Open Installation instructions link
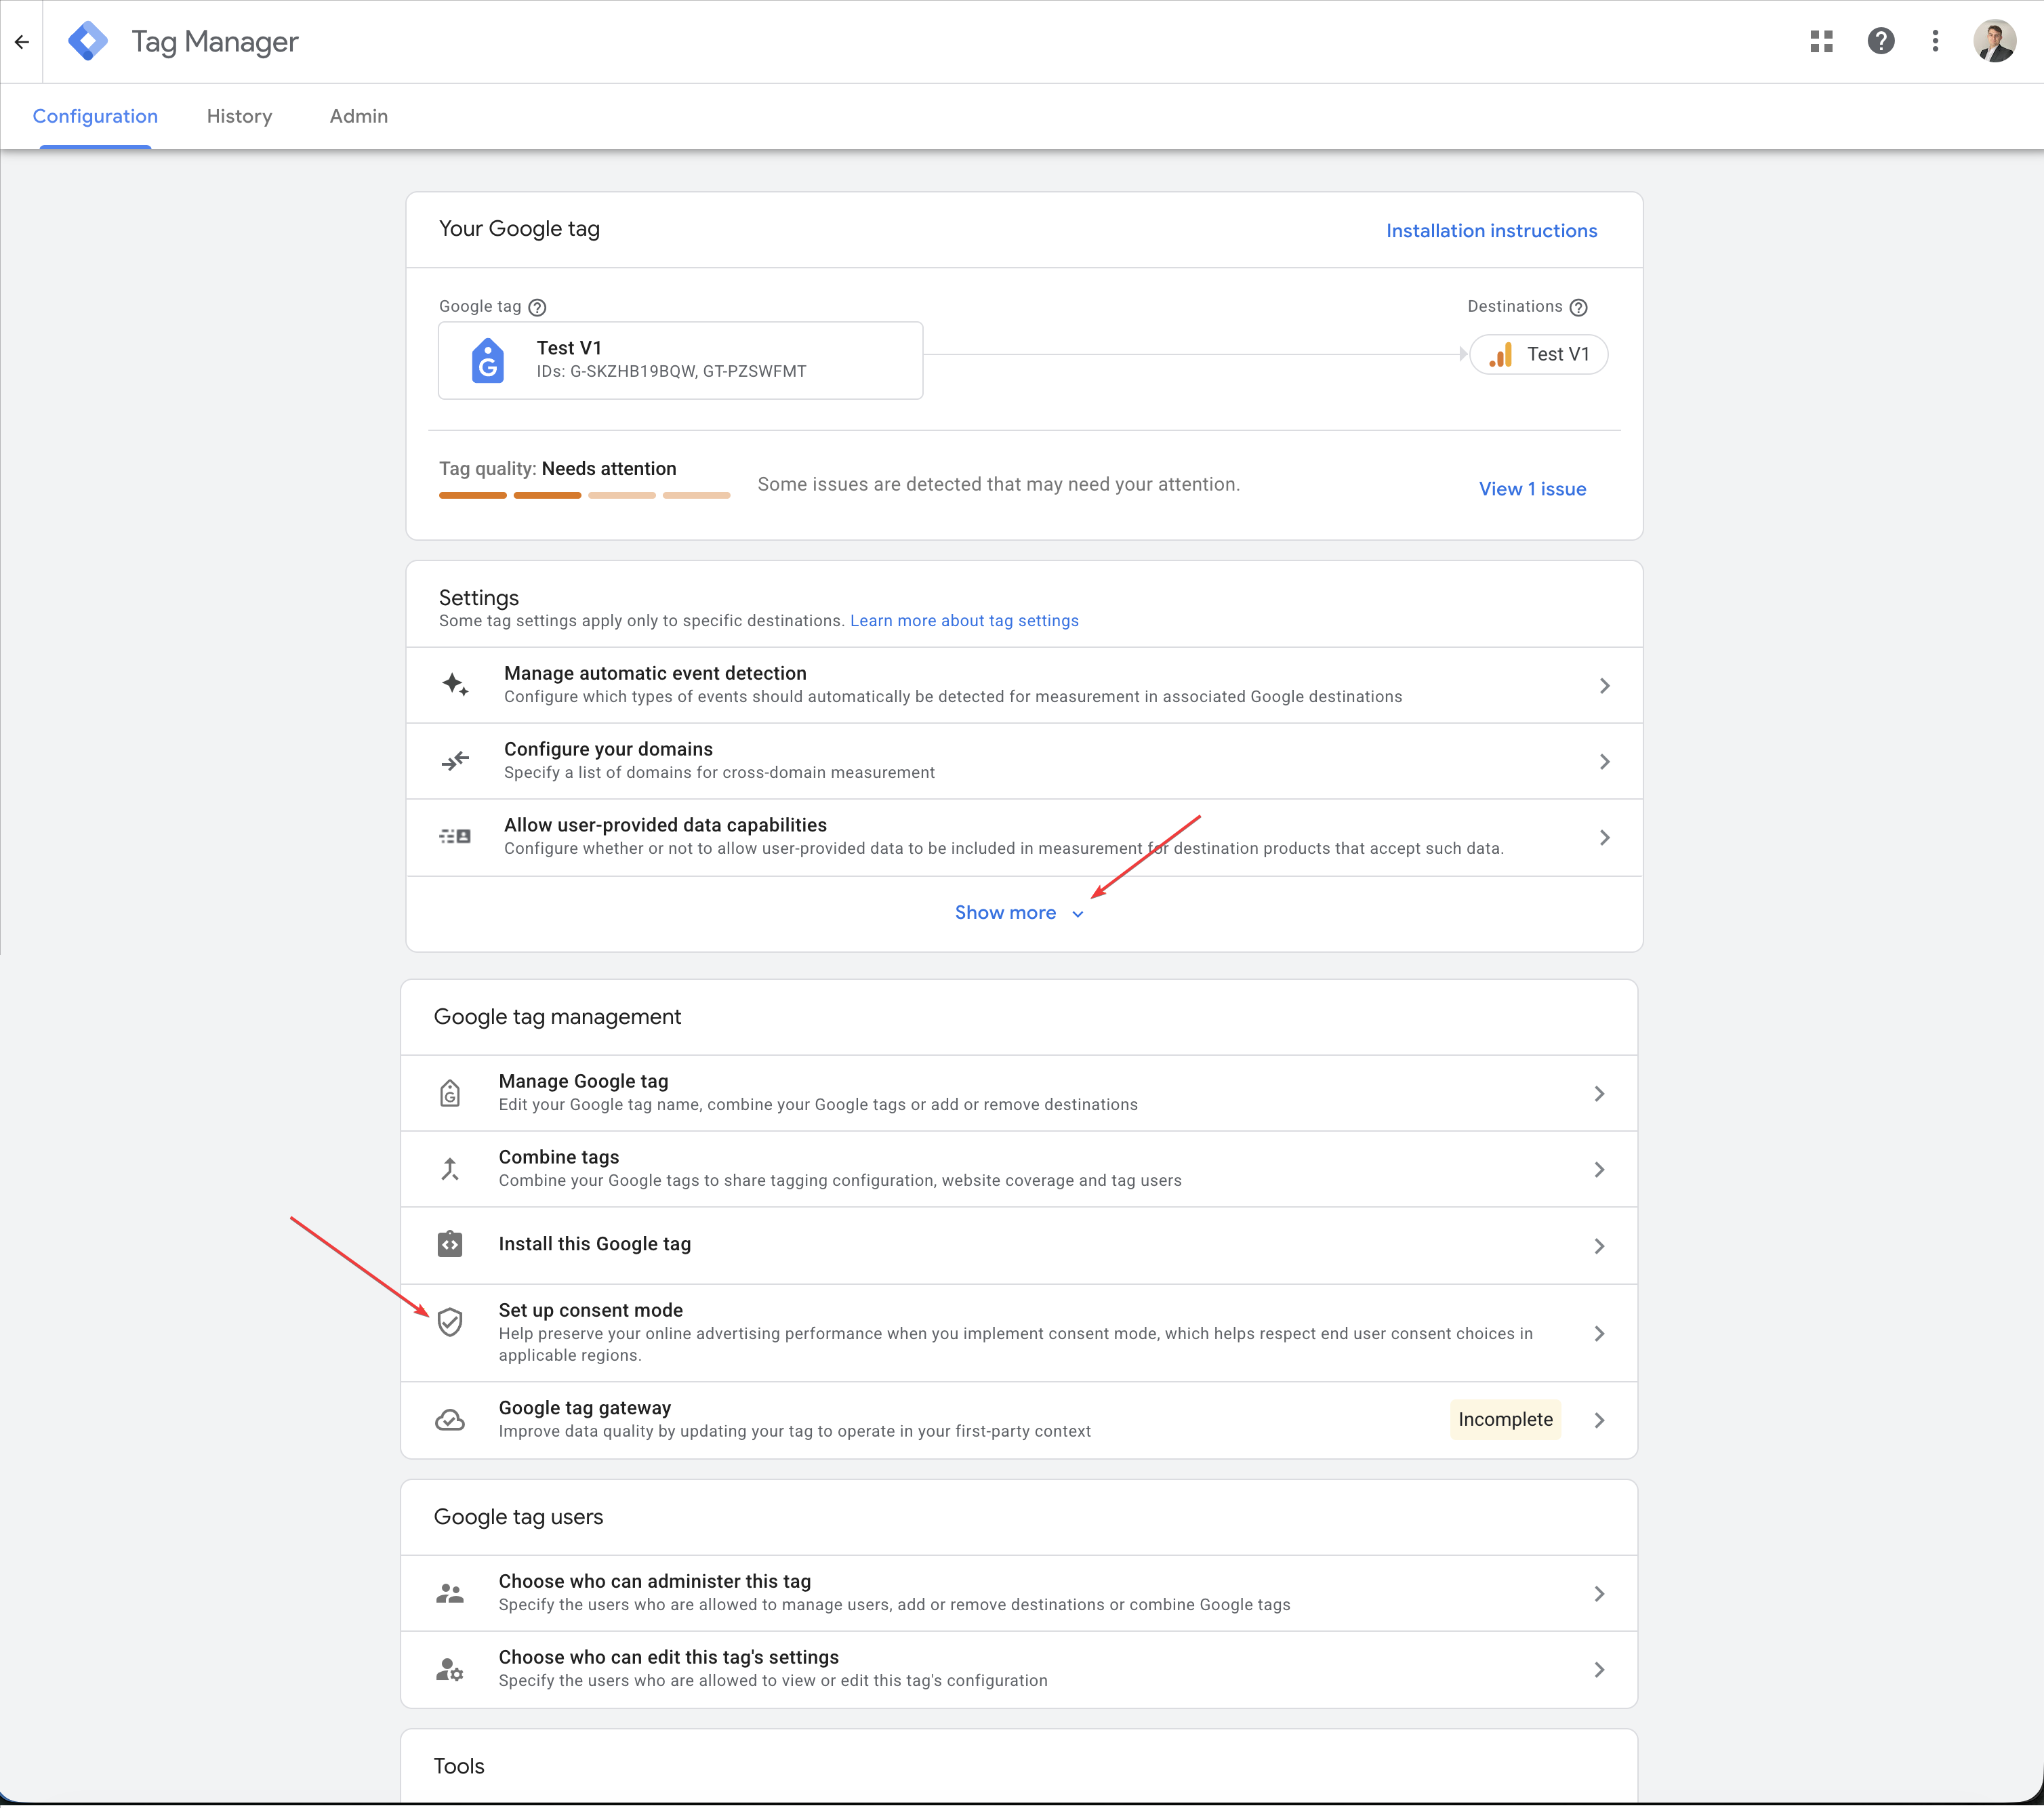 [x=1491, y=231]
